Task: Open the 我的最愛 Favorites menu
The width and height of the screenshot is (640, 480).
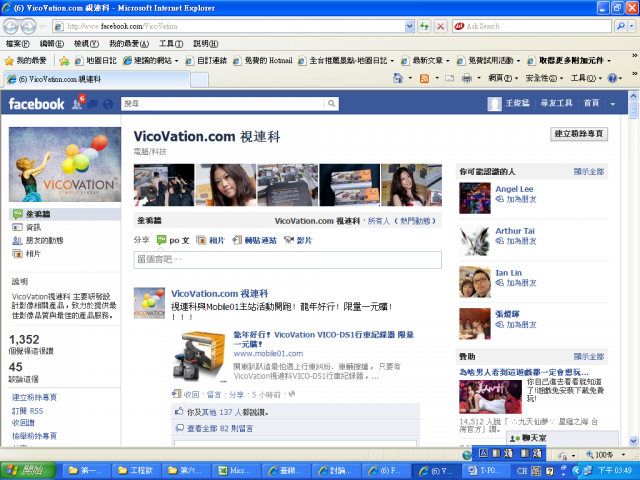Action: click(x=129, y=43)
